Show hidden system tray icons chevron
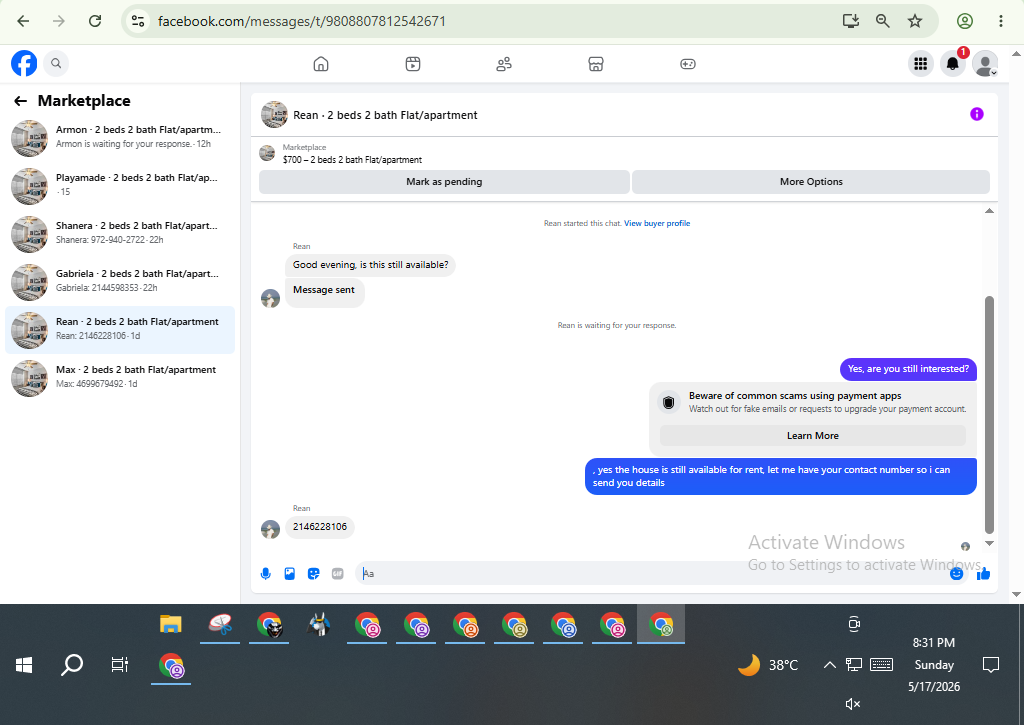The width and height of the screenshot is (1024, 725). 829,665
